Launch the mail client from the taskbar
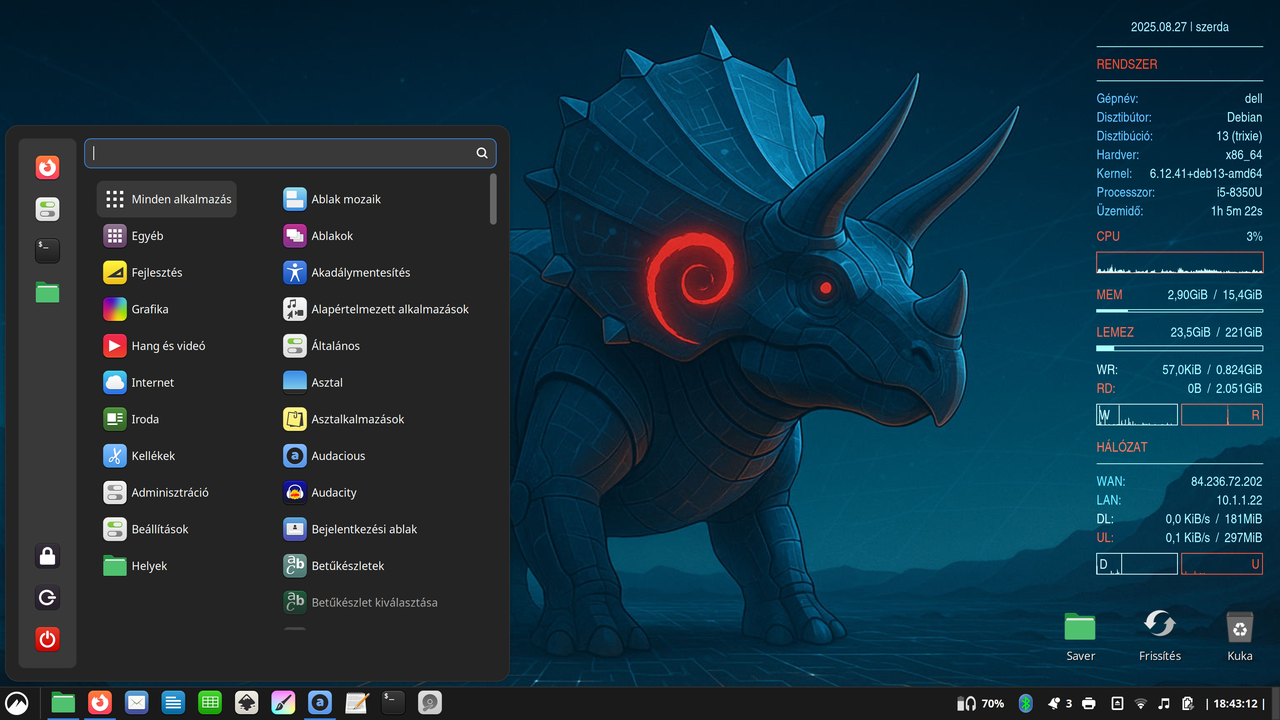 coord(136,703)
